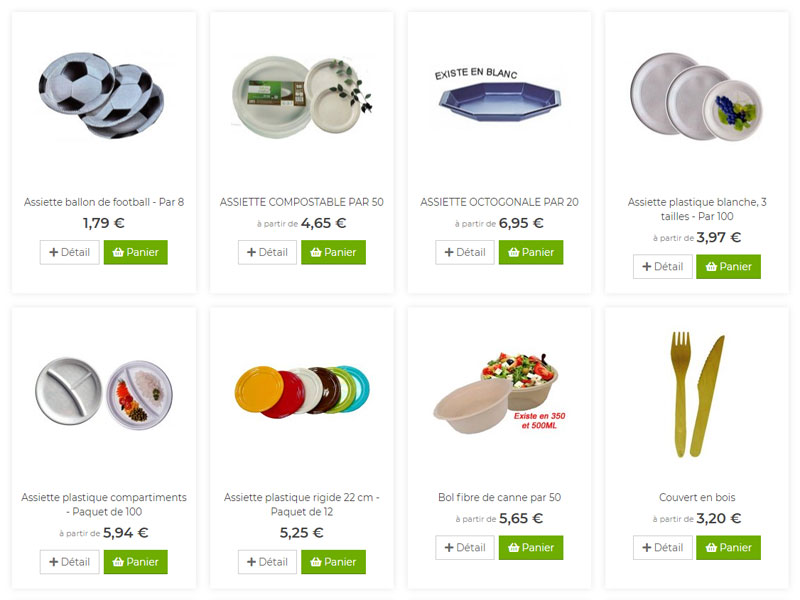Open Détail for Assiette plastique rigide 22 cm

click(x=267, y=562)
